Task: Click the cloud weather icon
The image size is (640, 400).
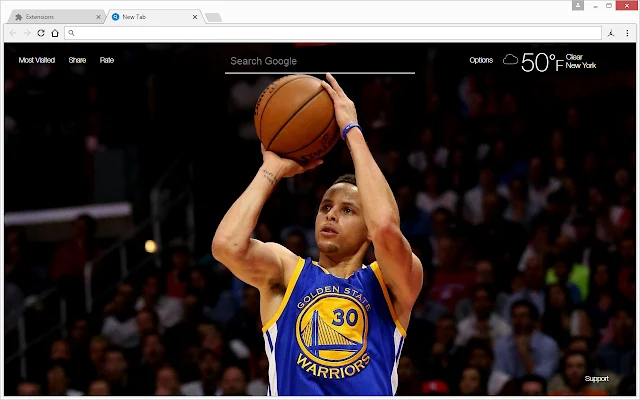Action: pos(510,60)
